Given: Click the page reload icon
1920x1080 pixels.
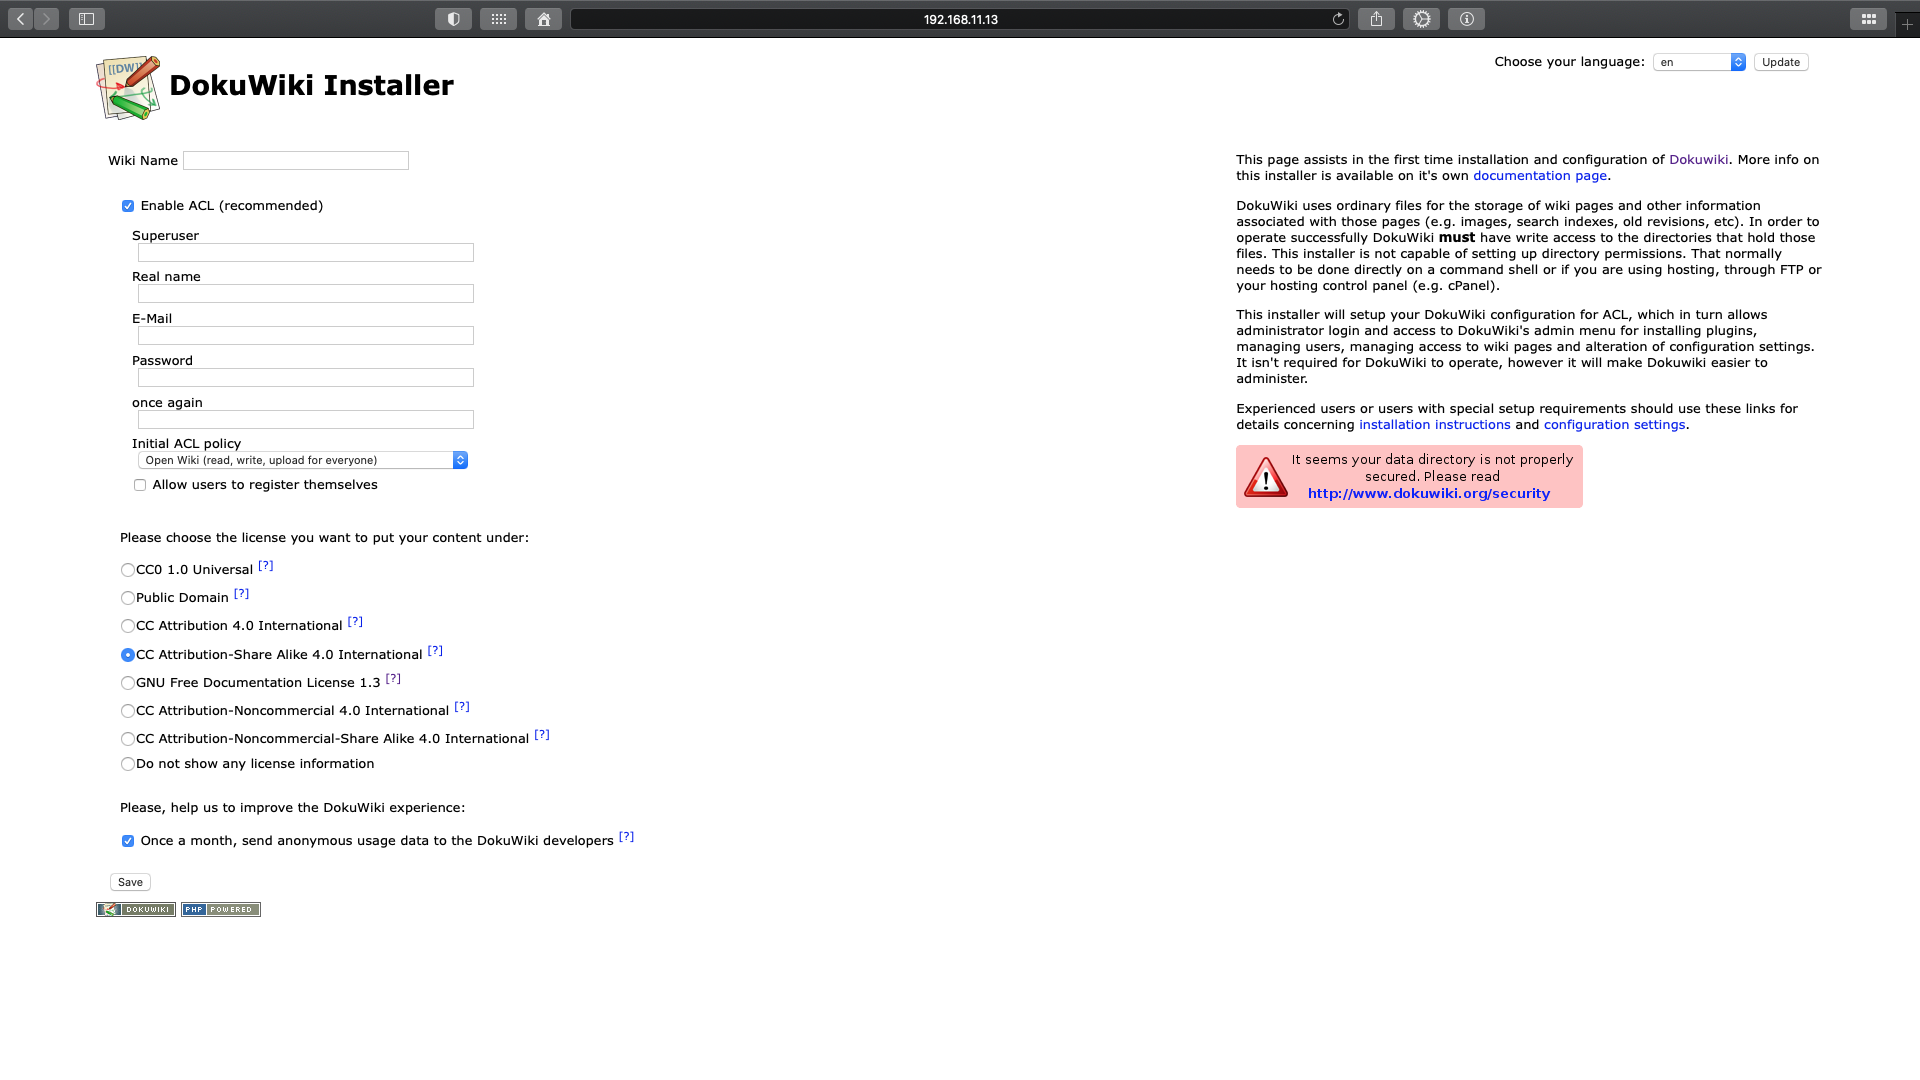Looking at the screenshot, I should [1338, 19].
